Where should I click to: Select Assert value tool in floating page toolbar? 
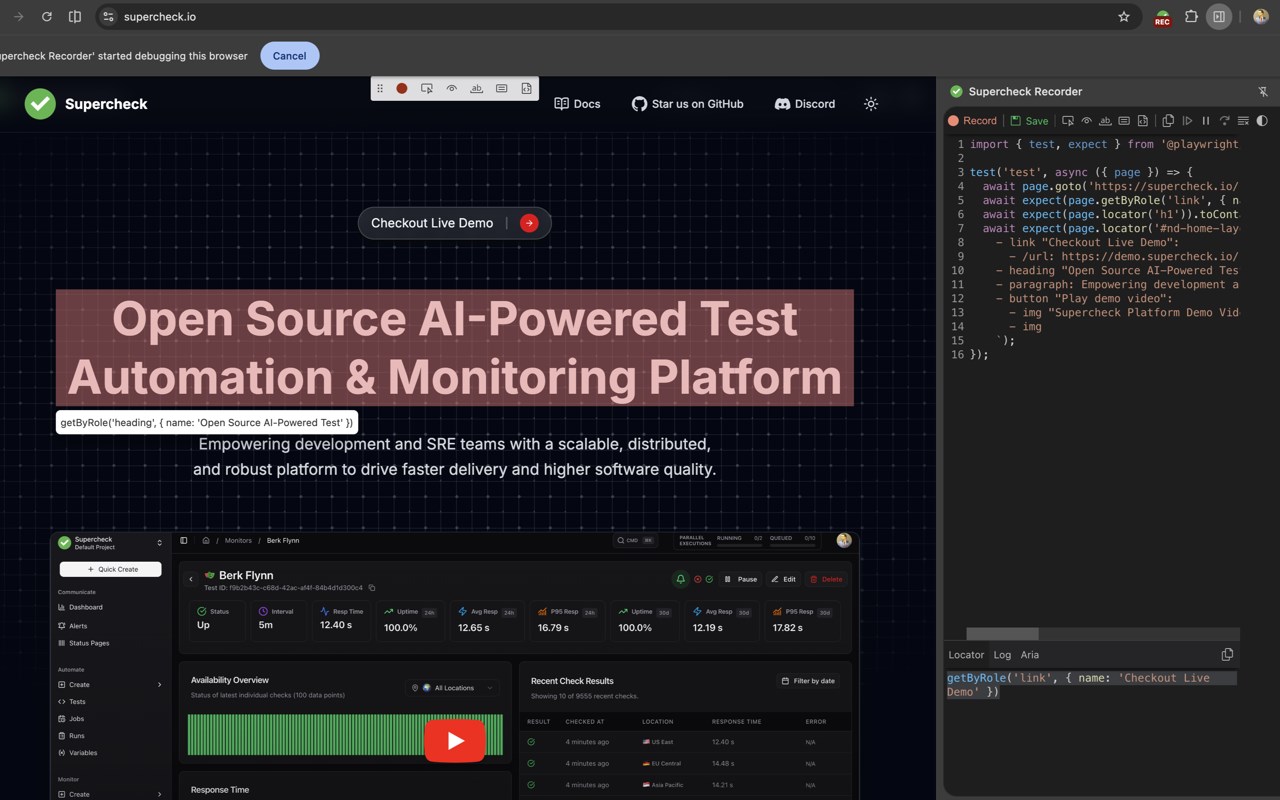click(502, 89)
